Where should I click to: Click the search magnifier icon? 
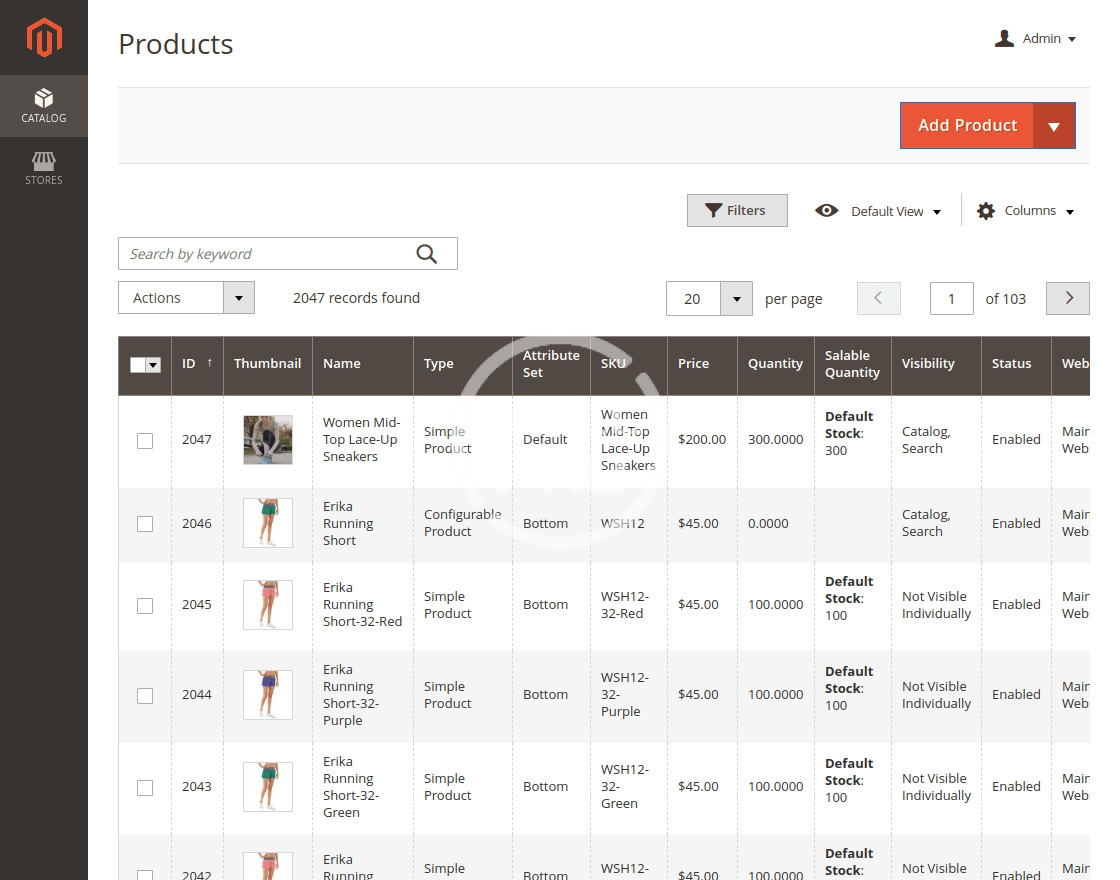427,254
